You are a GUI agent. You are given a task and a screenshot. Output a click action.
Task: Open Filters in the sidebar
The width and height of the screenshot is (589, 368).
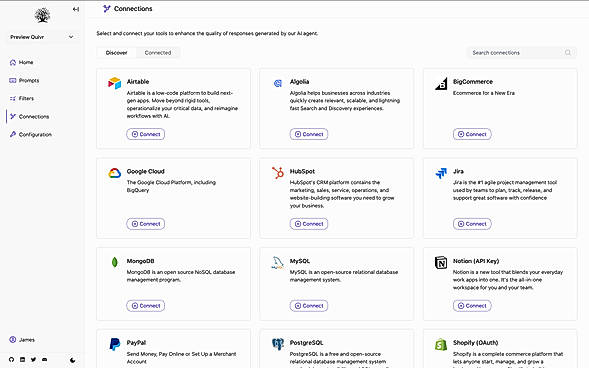pyautogui.click(x=21, y=98)
